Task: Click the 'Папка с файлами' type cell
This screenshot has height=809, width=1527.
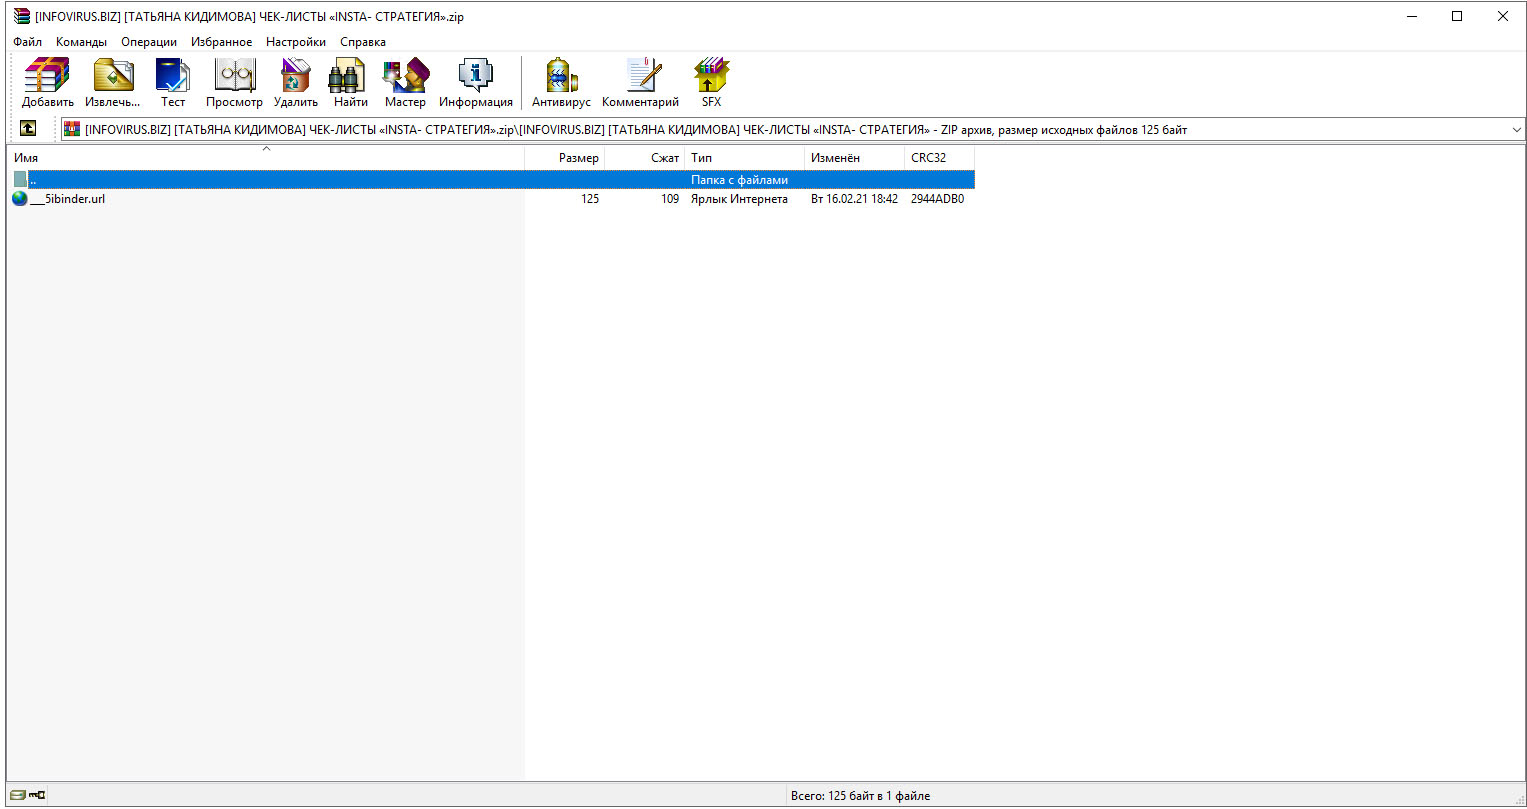Action: 739,180
